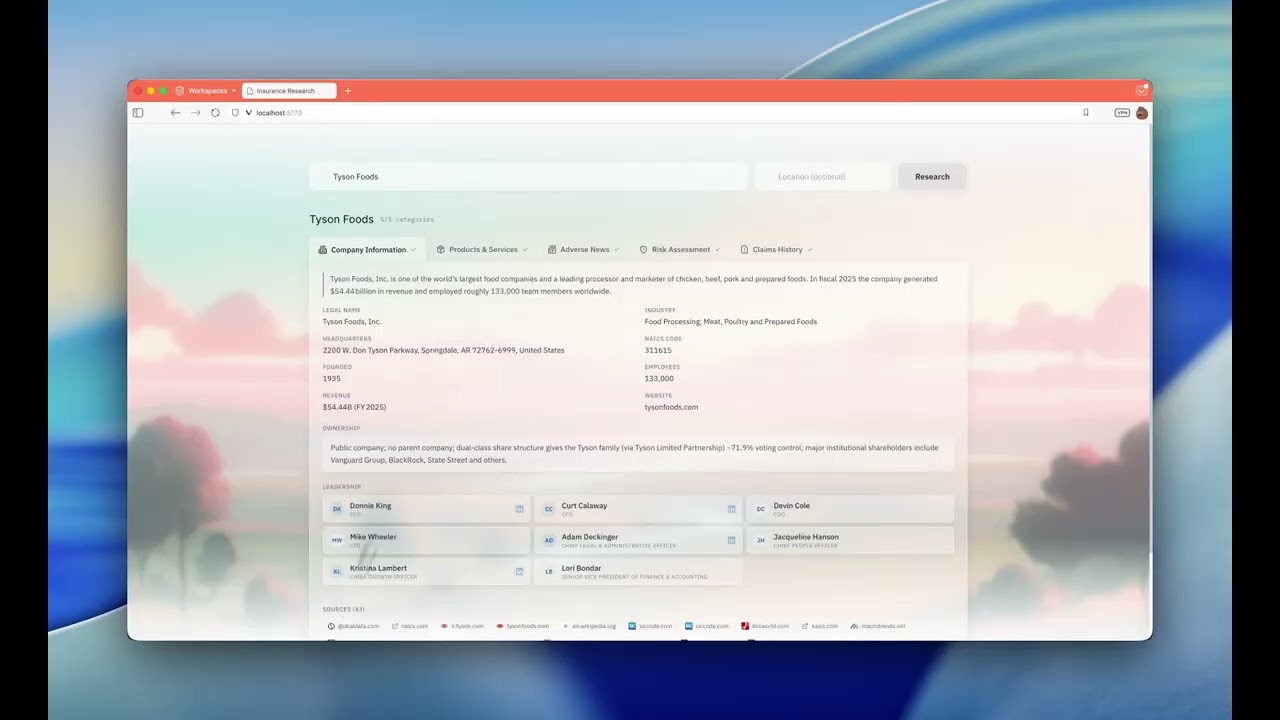Open the globaldata.com source link

point(353,626)
